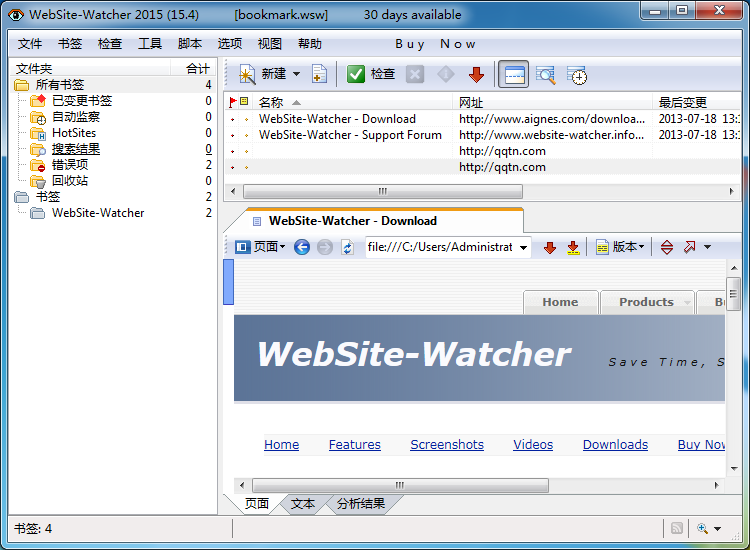750x550 pixels.
Task: Click the red down arrow toolbar icon
Action: [x=476, y=74]
